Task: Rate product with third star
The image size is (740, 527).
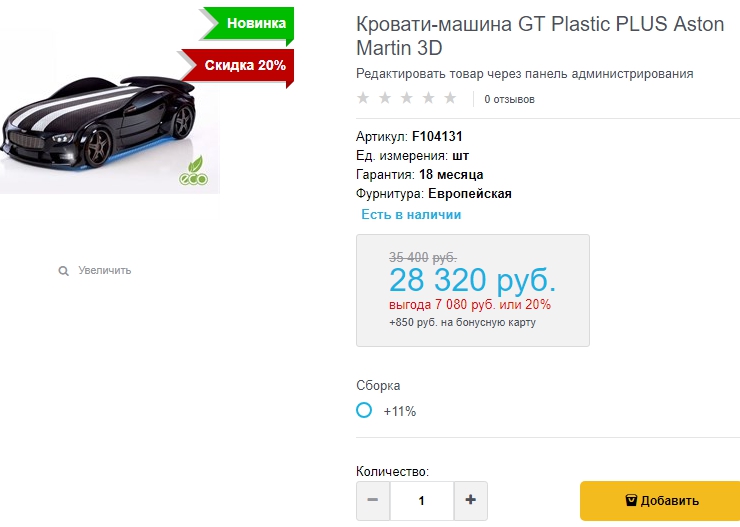Action: [407, 98]
